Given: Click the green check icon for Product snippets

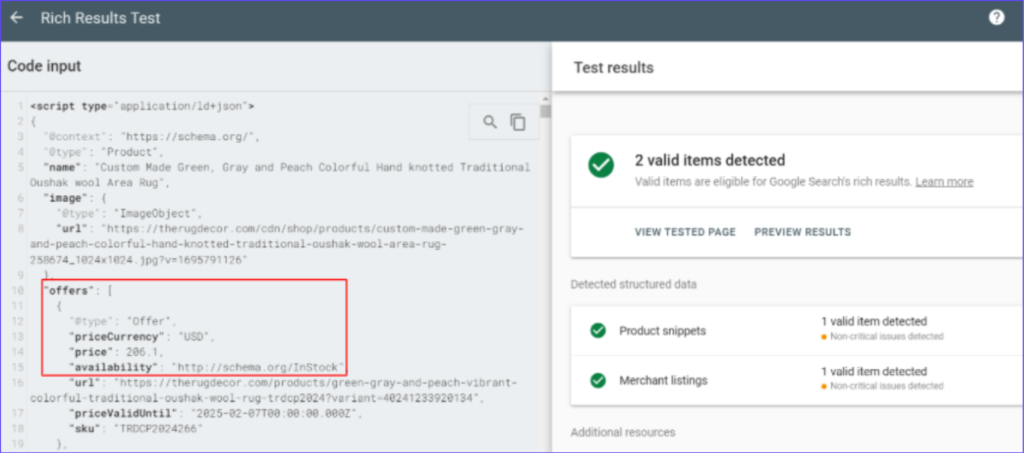Looking at the screenshot, I should [x=598, y=329].
